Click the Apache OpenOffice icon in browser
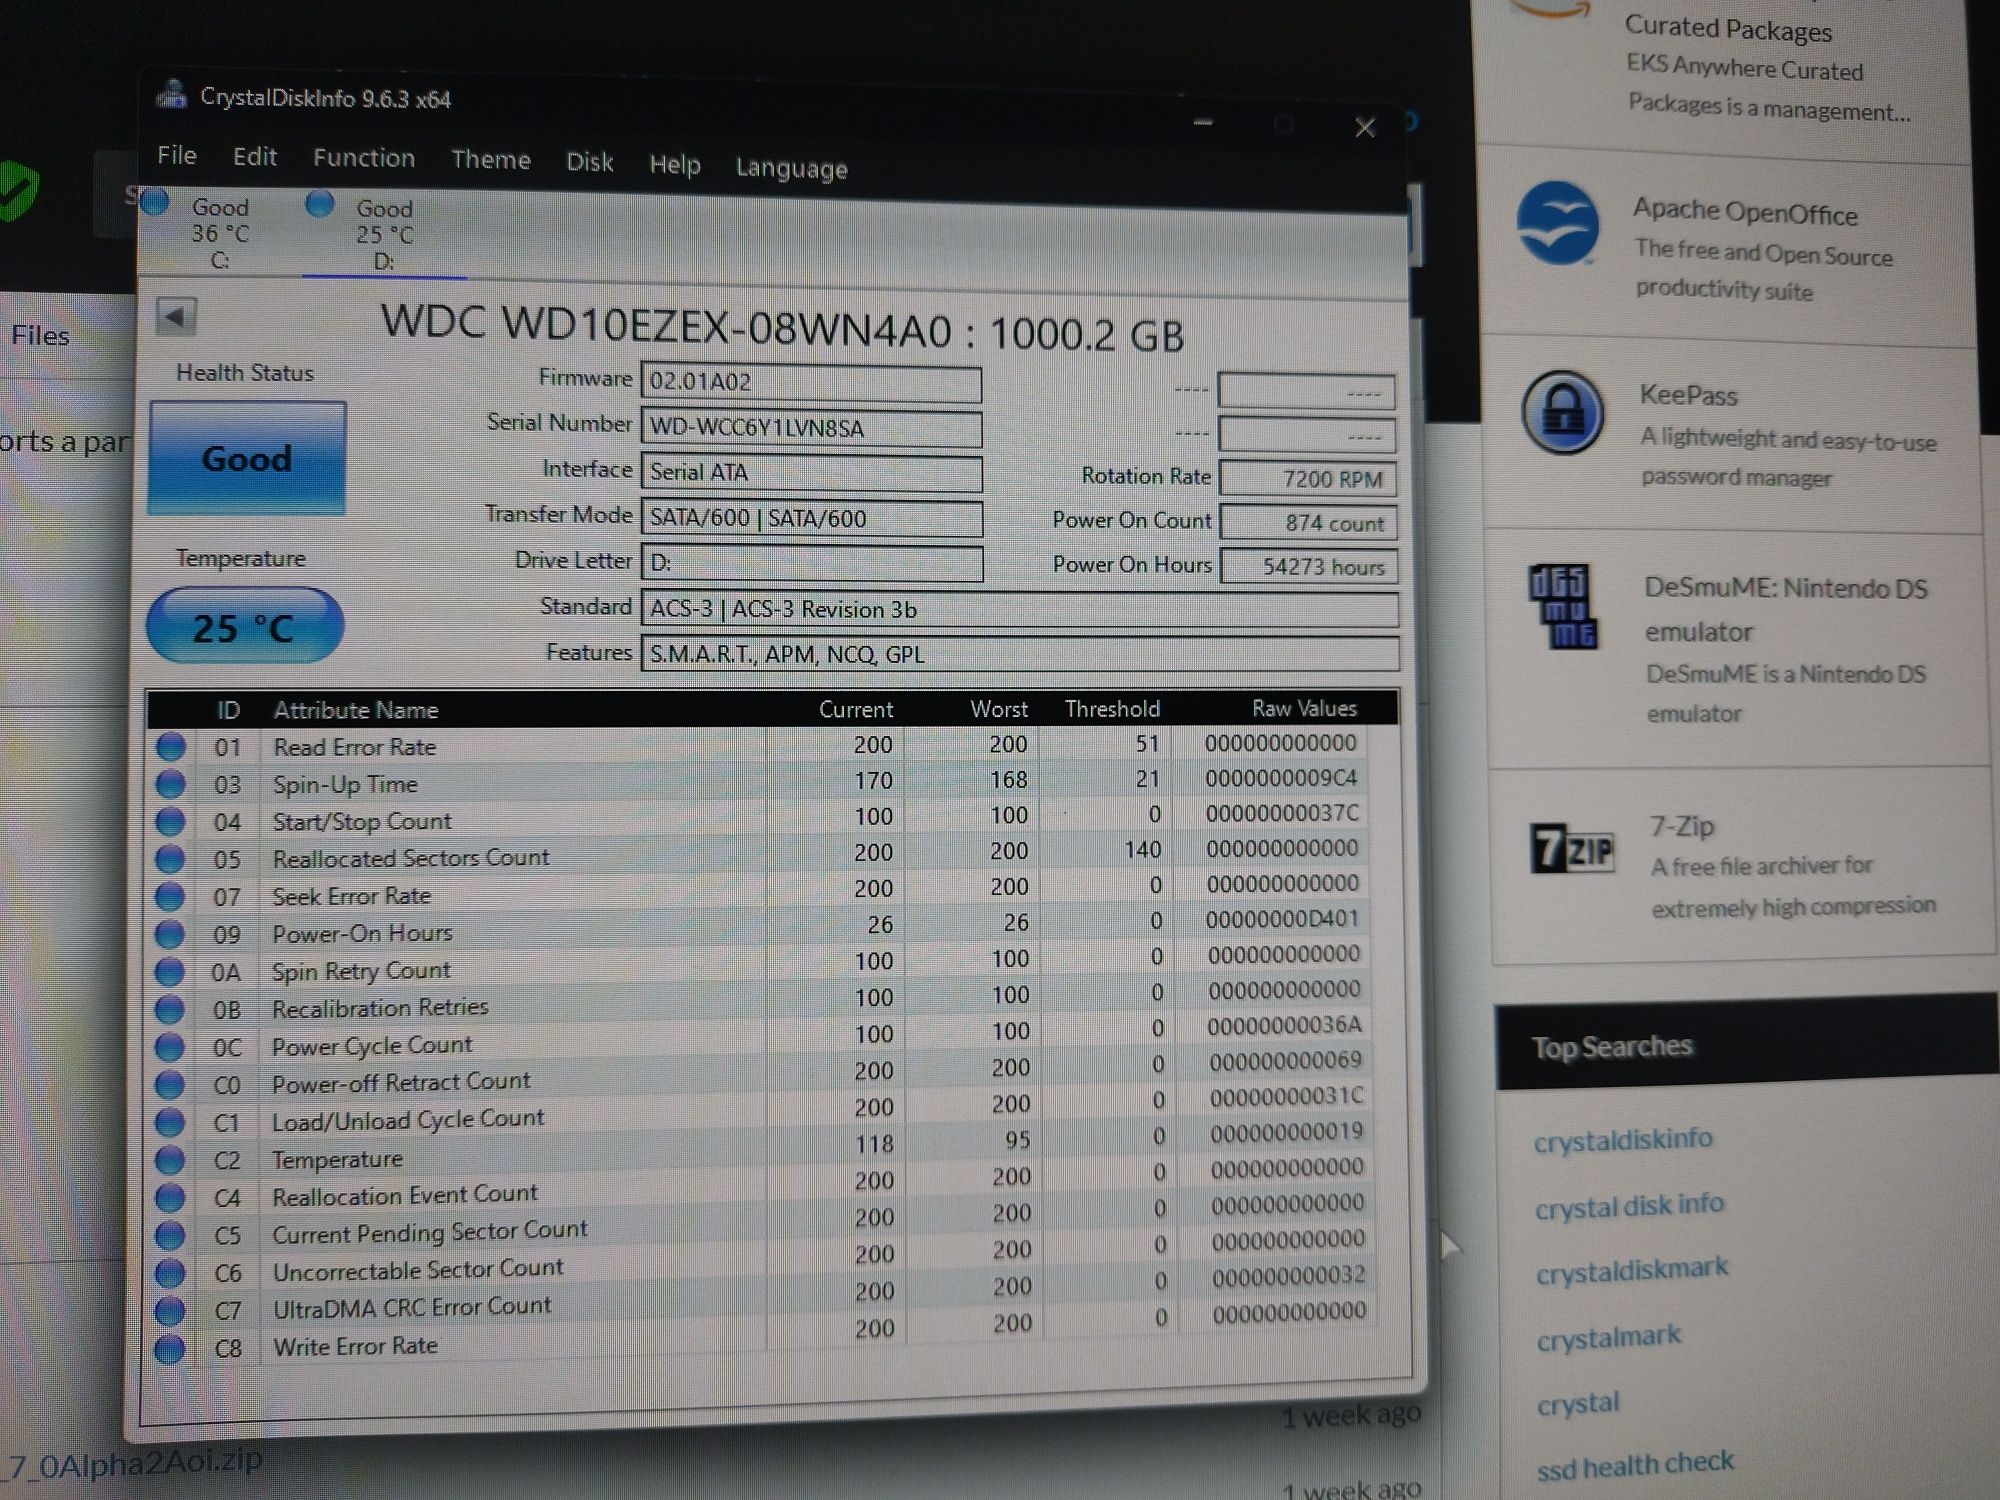This screenshot has width=2000, height=1500. pos(1557,224)
